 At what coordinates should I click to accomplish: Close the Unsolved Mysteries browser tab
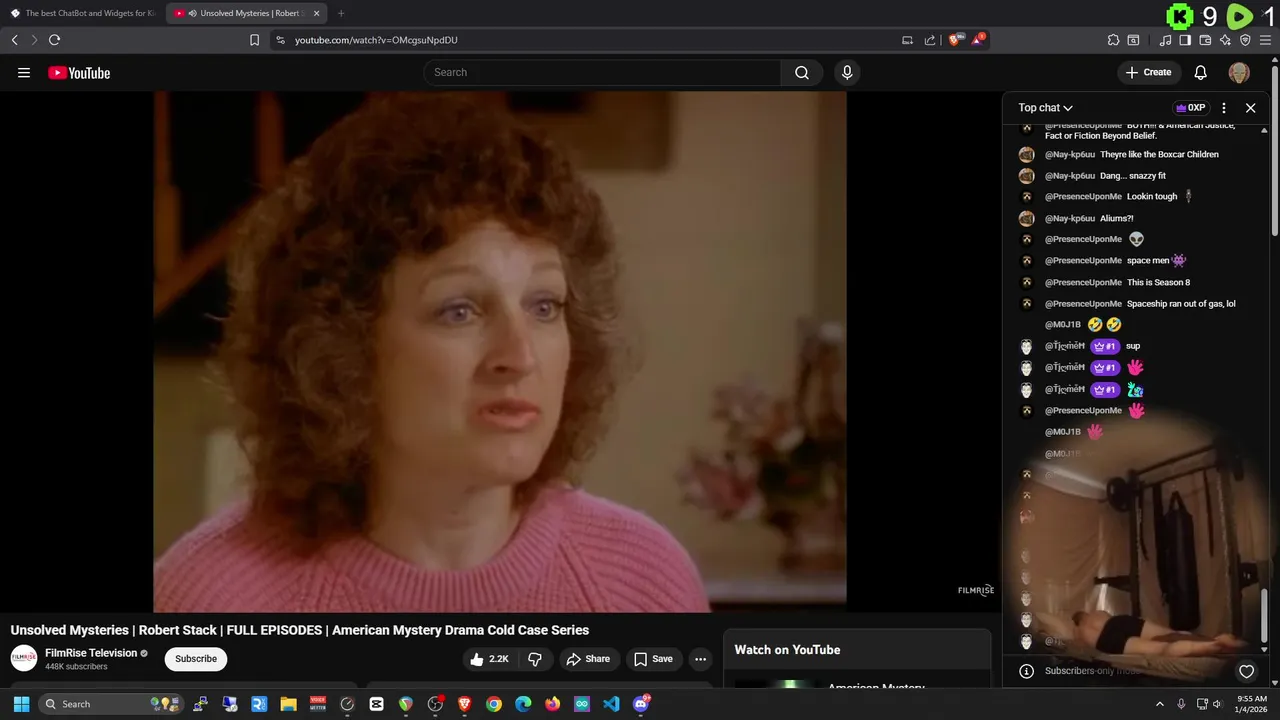click(x=317, y=13)
